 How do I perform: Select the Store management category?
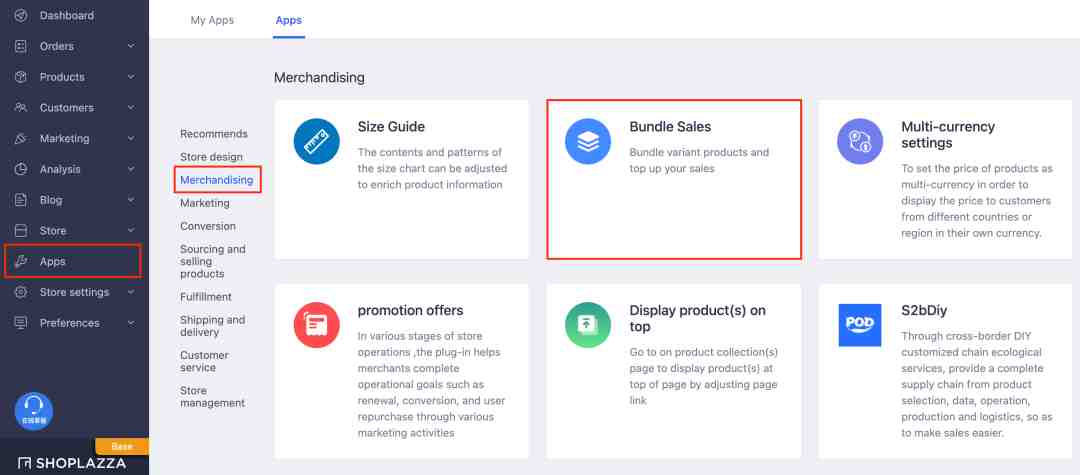pyautogui.click(x=212, y=397)
